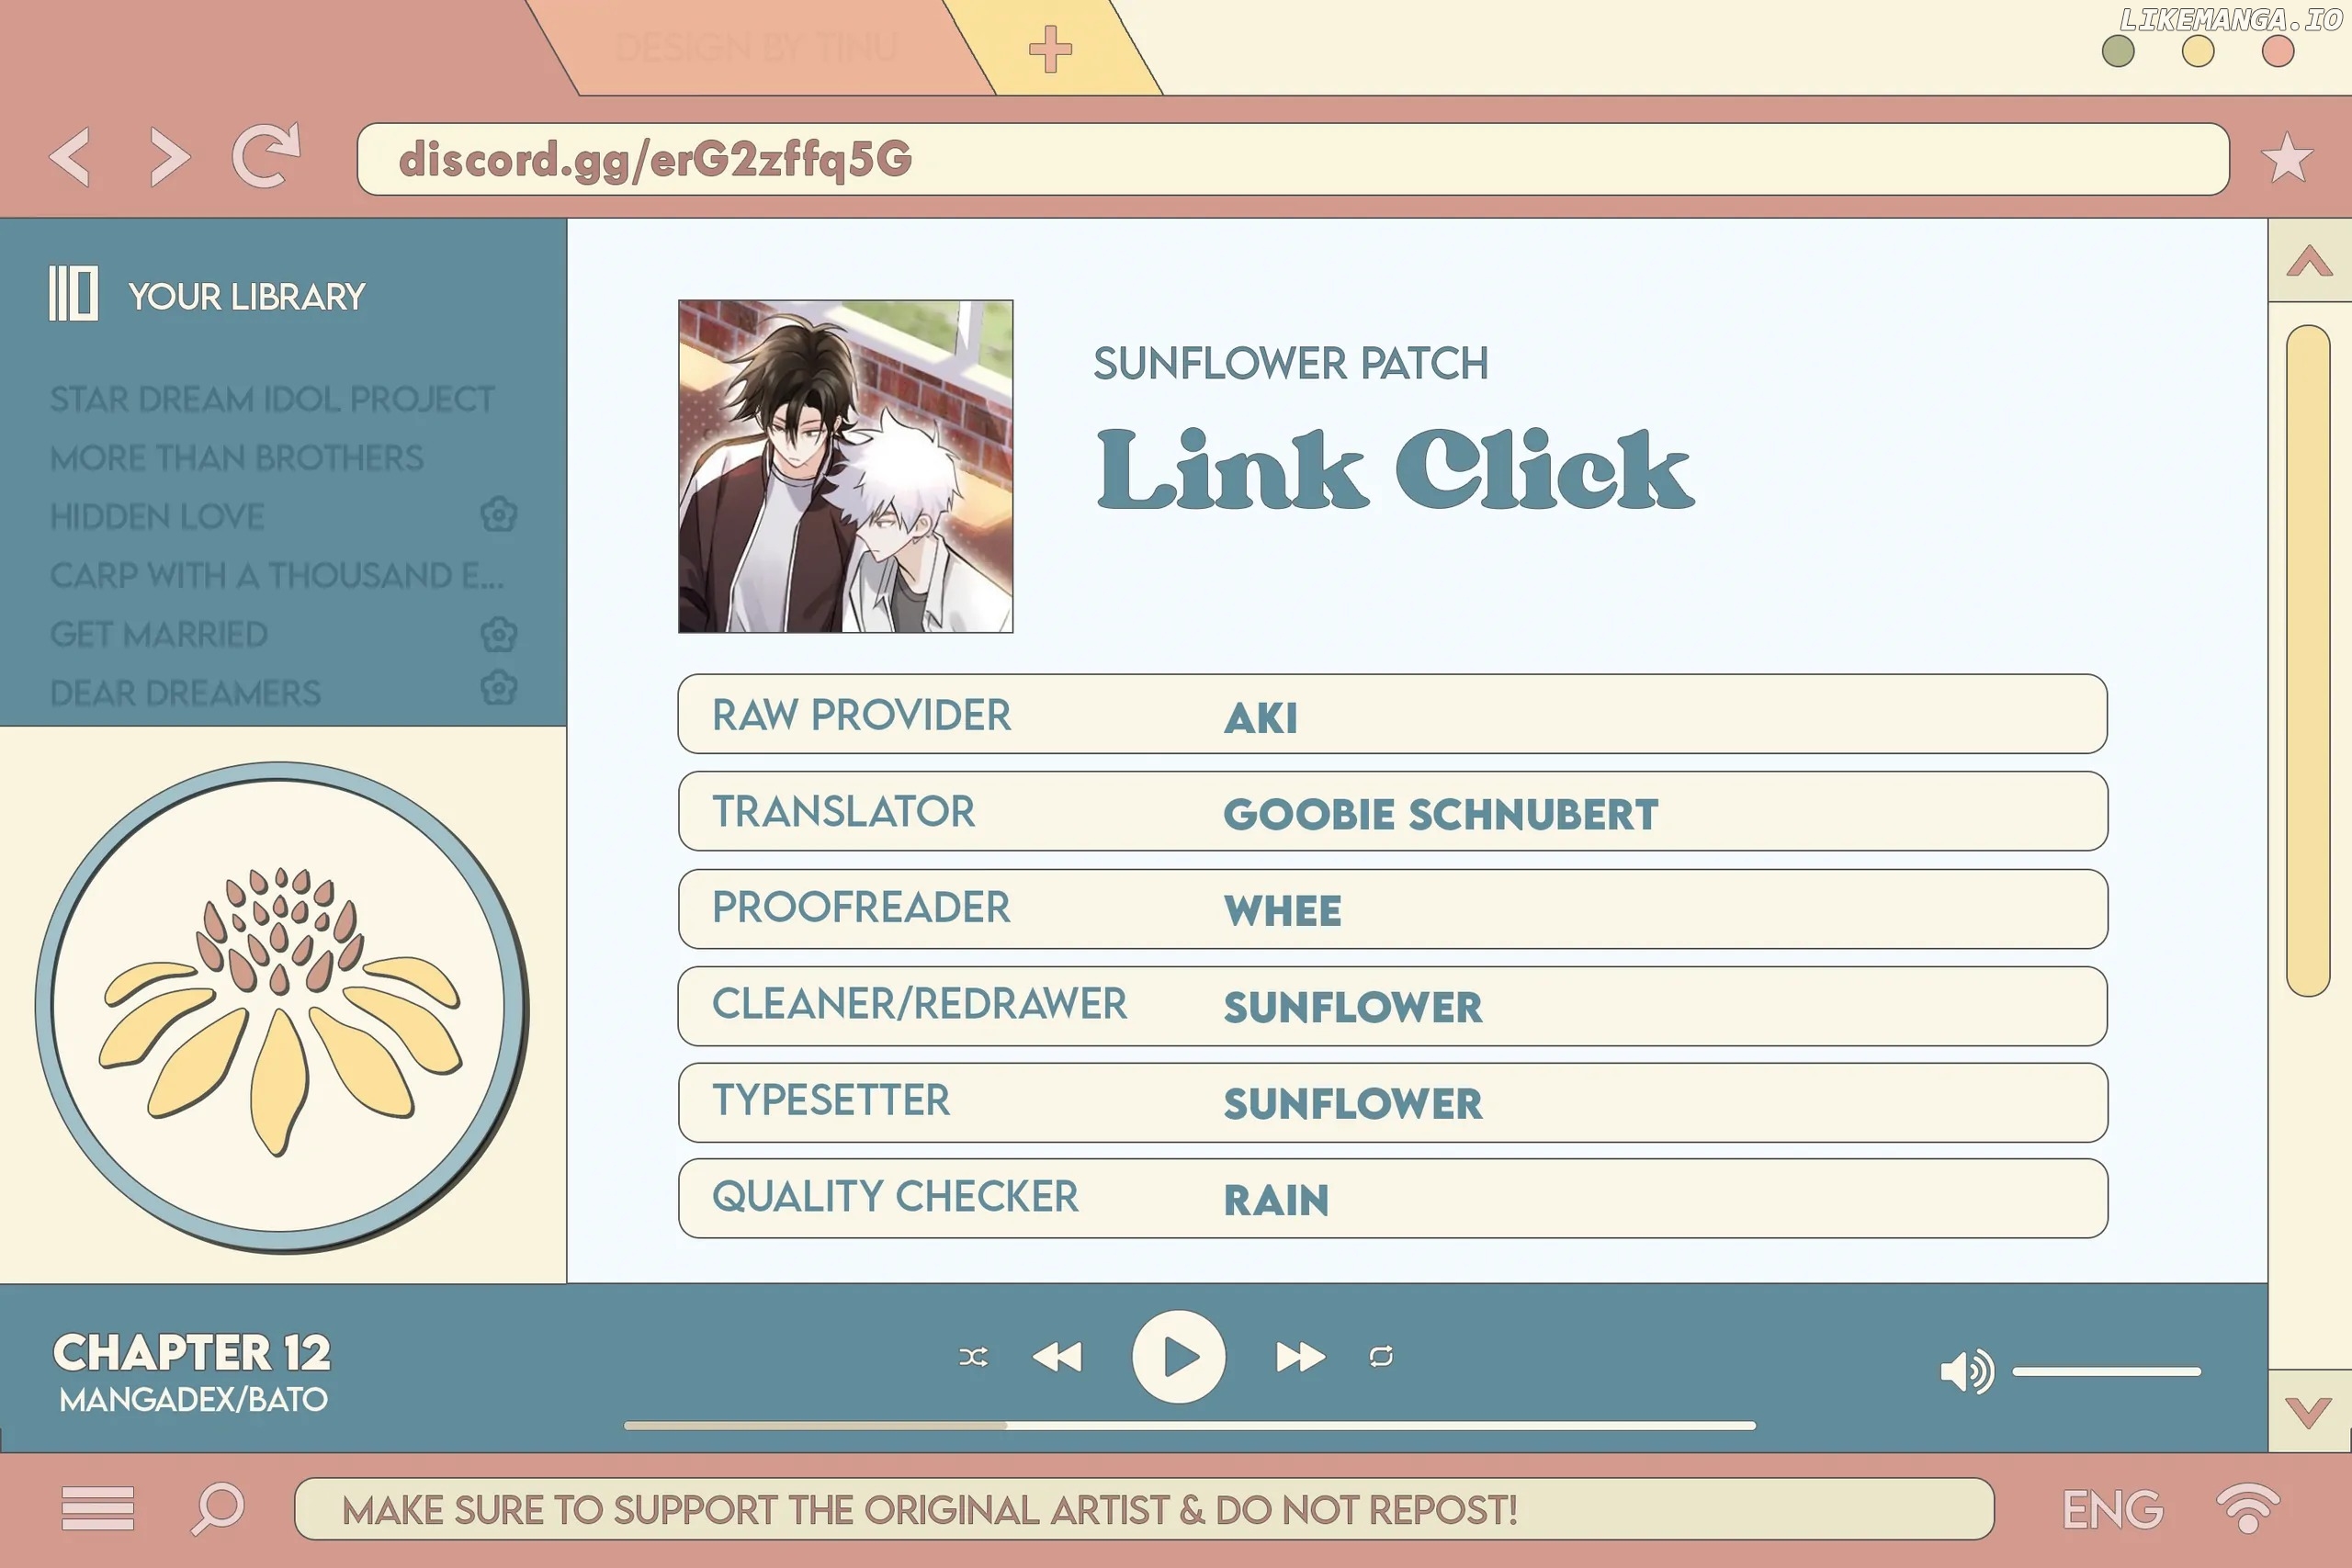Click the playback progress bar

point(1189,1425)
